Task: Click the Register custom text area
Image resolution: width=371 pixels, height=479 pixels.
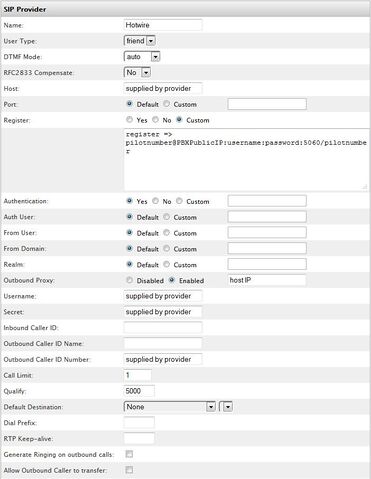Action: point(246,160)
